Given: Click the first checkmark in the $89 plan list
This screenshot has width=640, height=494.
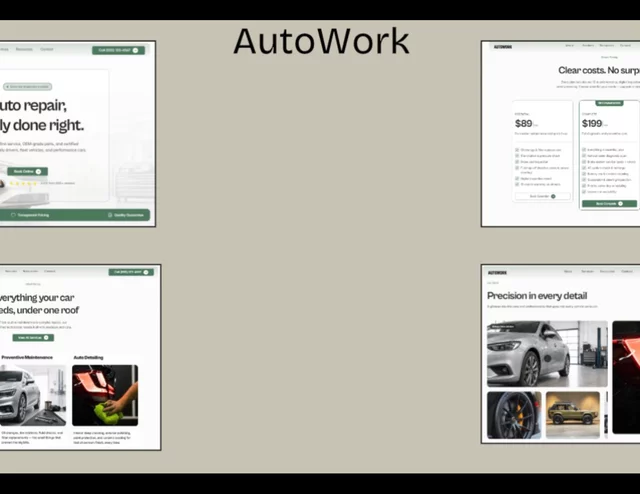Looking at the screenshot, I should [517, 150].
